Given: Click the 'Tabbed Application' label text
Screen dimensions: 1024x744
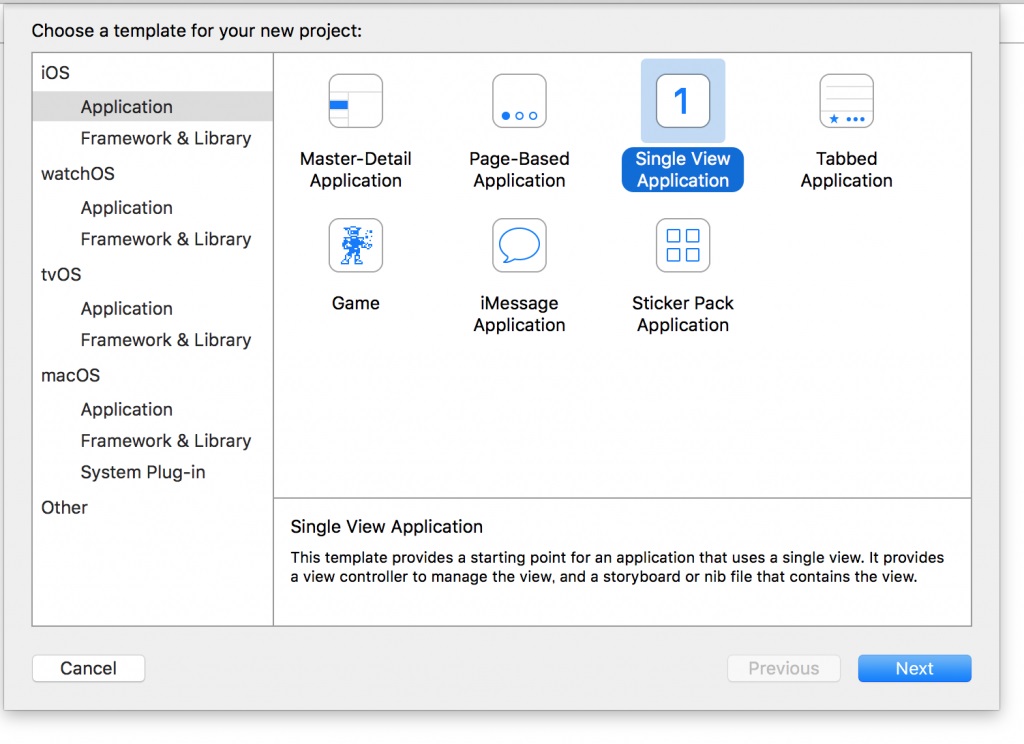Looking at the screenshot, I should pos(846,170).
